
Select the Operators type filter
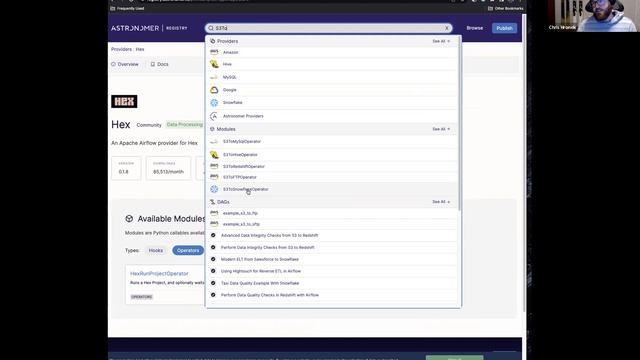pos(188,251)
